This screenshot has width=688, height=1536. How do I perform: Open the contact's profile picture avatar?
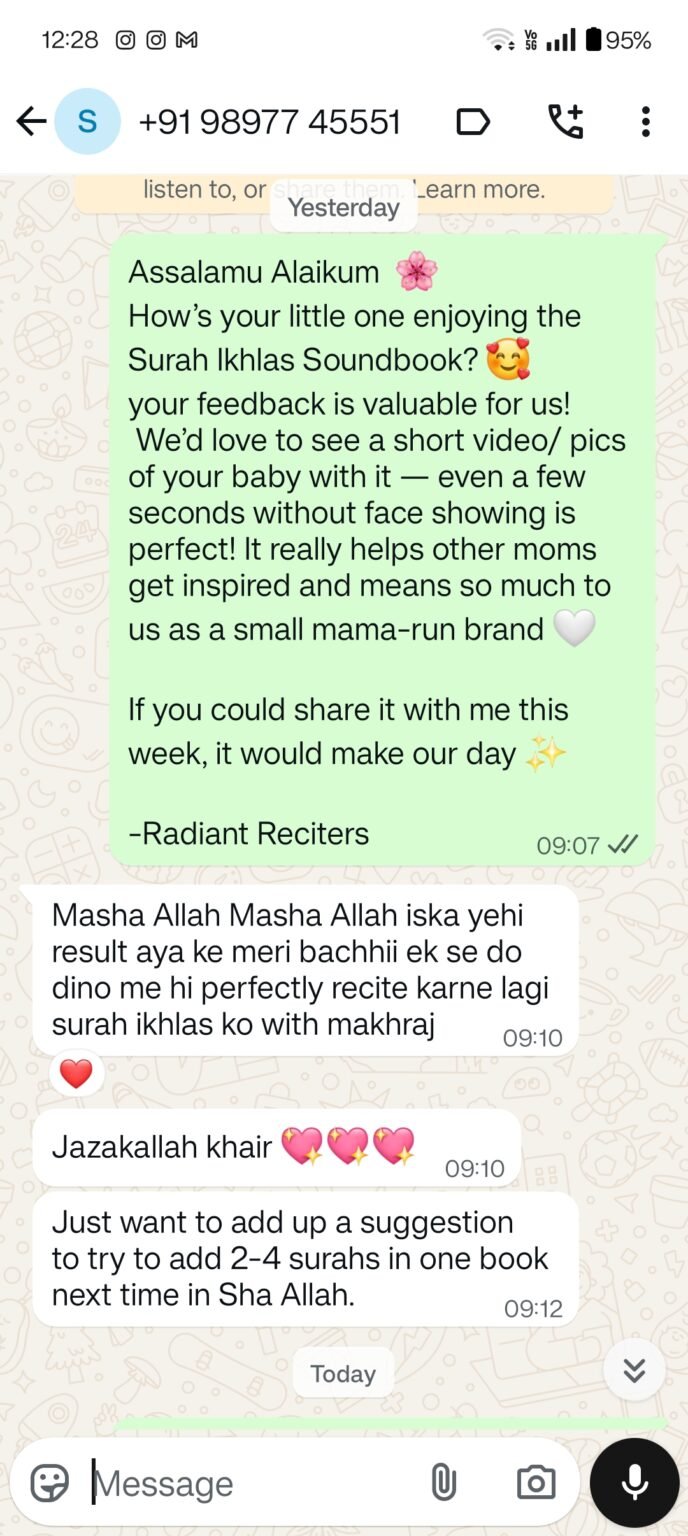[87, 122]
